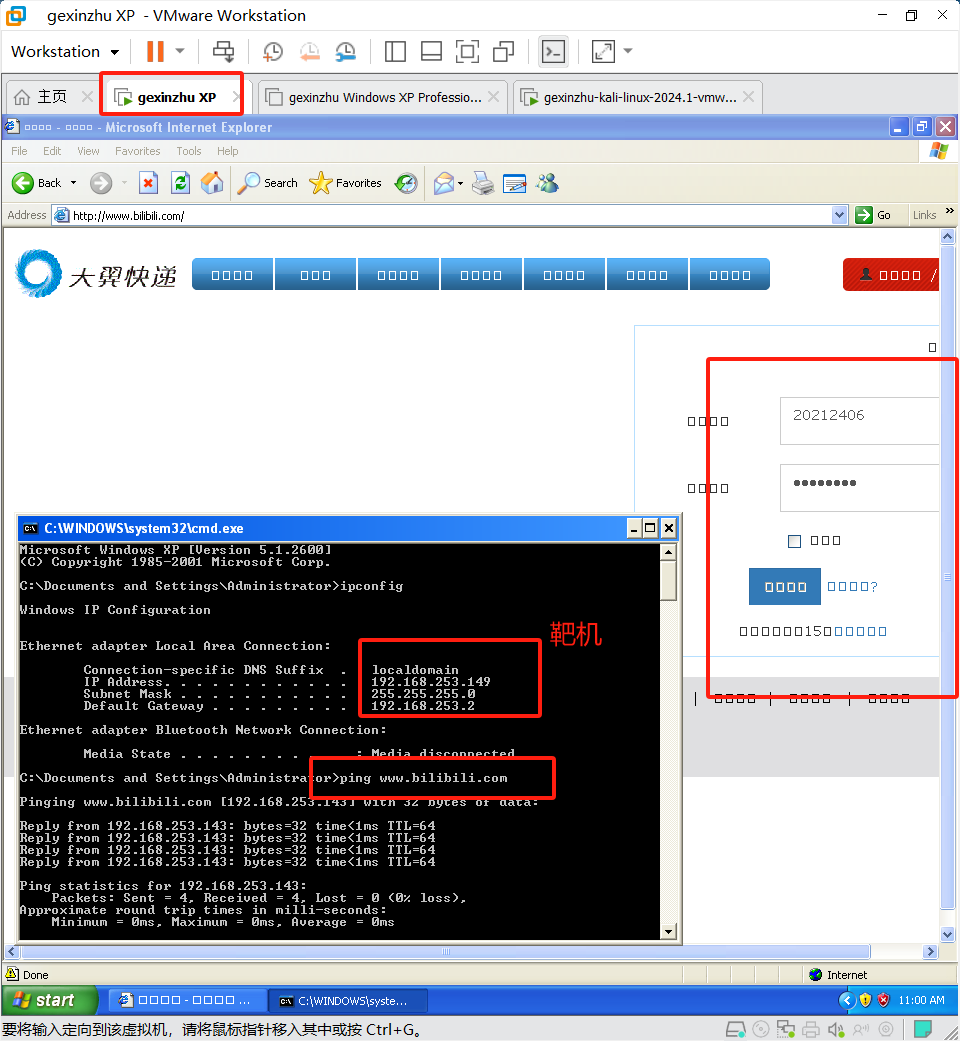The width and height of the screenshot is (960, 1041).
Task: Click the first blue navigation menu button
Action: (x=232, y=275)
